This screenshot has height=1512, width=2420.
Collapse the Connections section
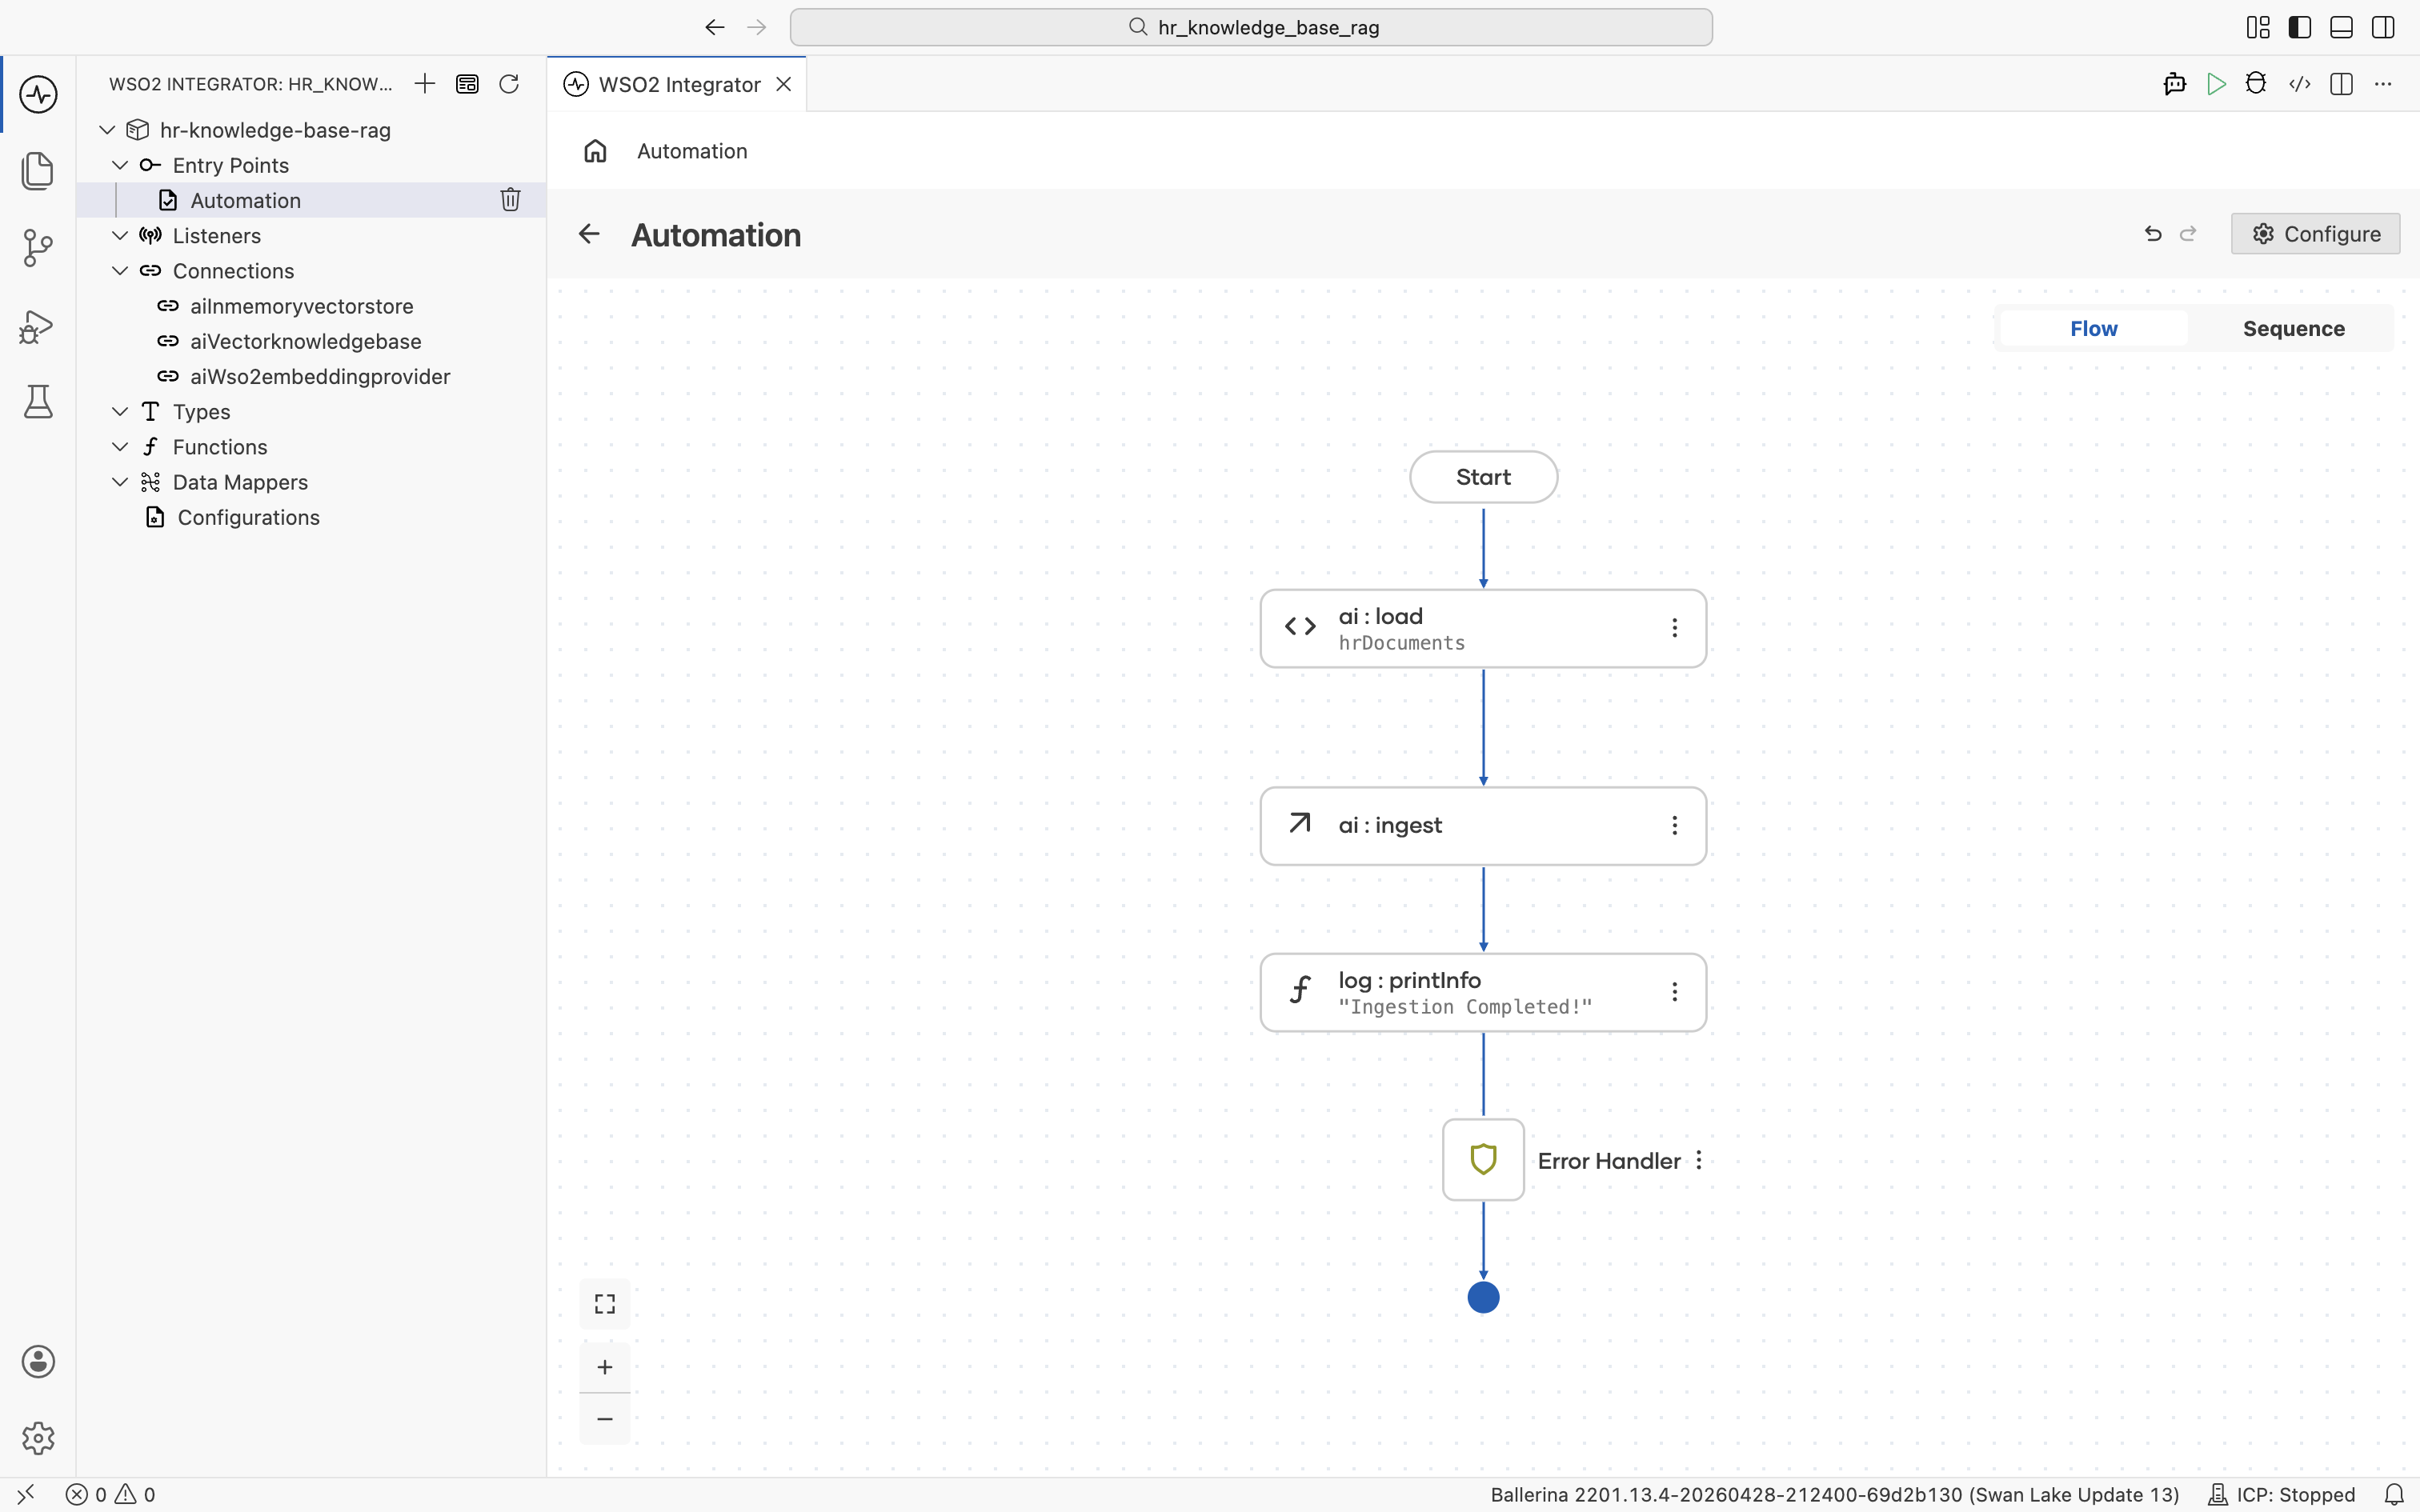[x=120, y=271]
